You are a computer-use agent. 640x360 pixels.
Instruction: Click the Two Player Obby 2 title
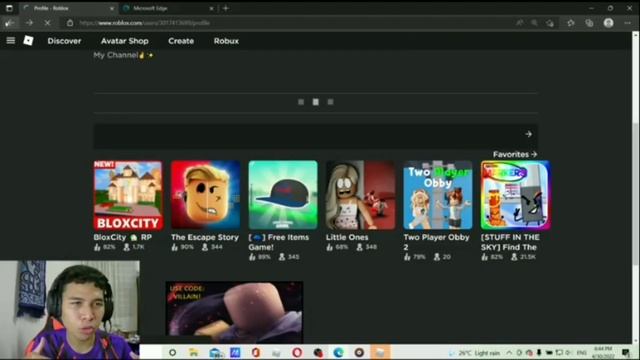pos(436,242)
